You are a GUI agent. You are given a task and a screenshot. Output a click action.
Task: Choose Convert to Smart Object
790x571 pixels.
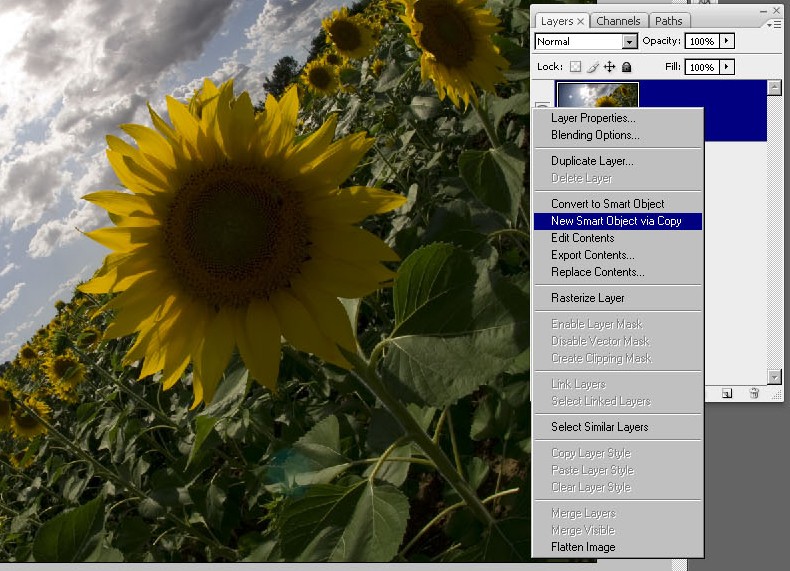click(x=618, y=204)
